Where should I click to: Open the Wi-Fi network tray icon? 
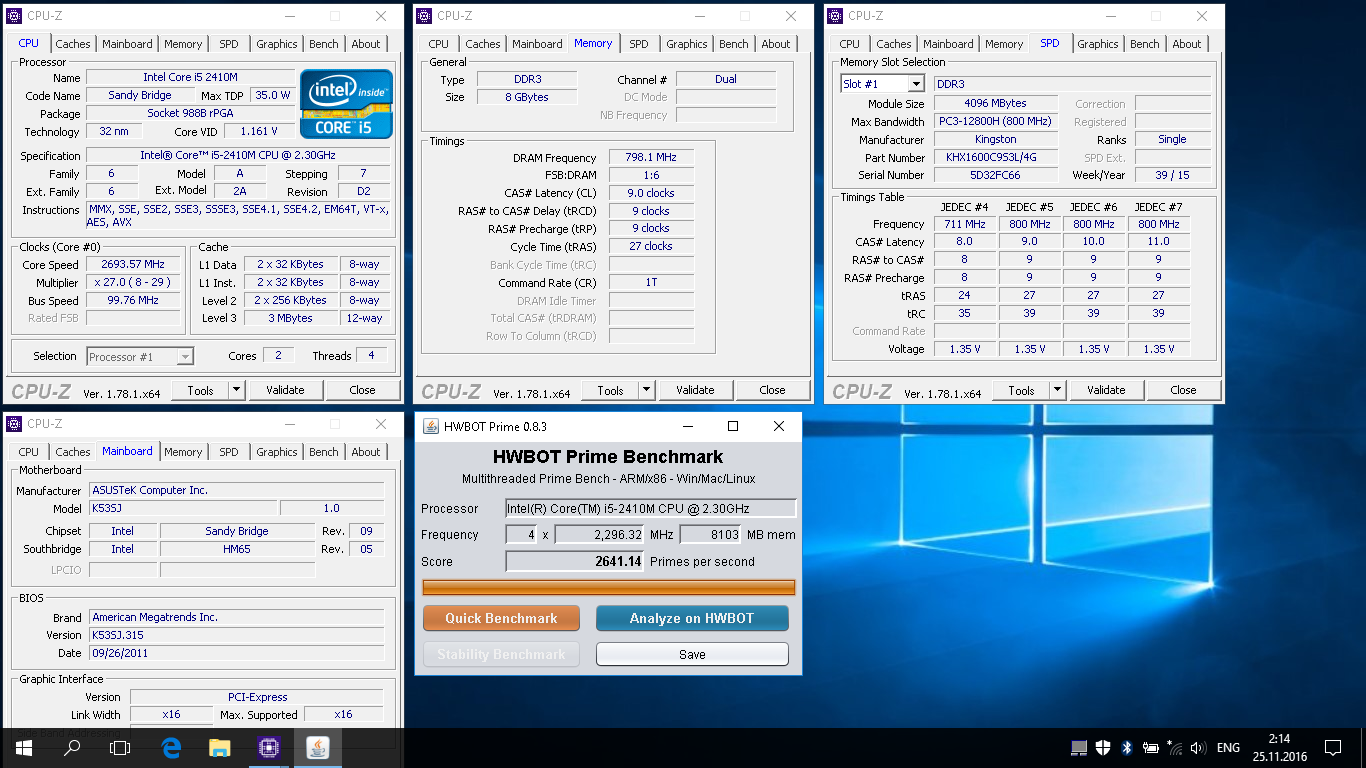tap(1174, 748)
